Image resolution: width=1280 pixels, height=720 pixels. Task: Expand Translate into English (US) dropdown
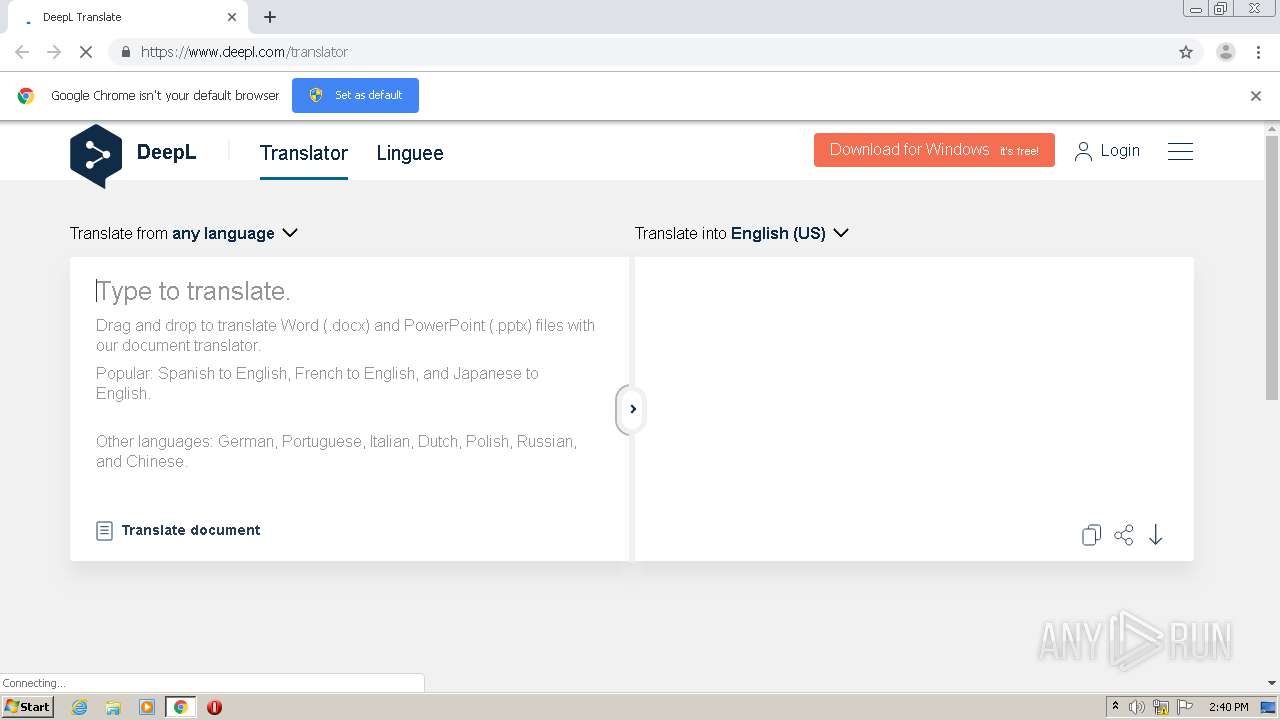click(x=742, y=233)
